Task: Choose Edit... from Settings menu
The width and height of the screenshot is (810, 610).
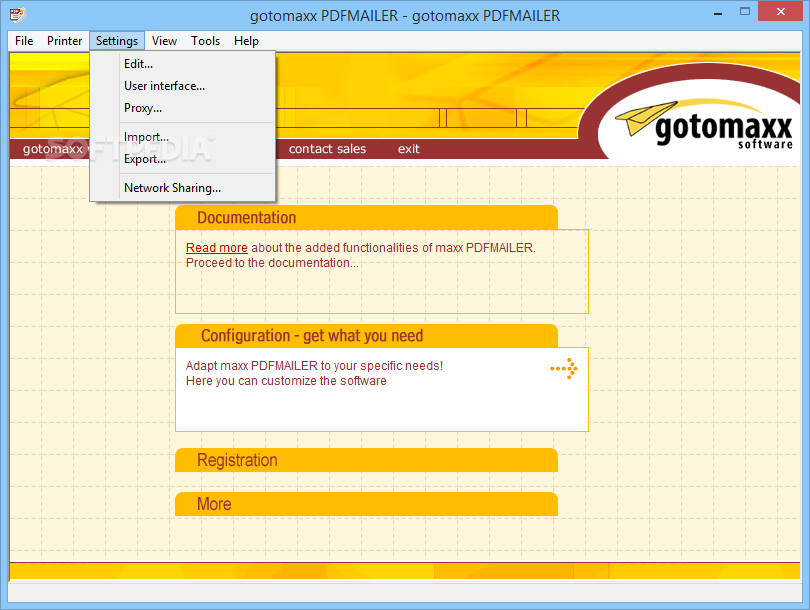Action: click(x=182, y=64)
